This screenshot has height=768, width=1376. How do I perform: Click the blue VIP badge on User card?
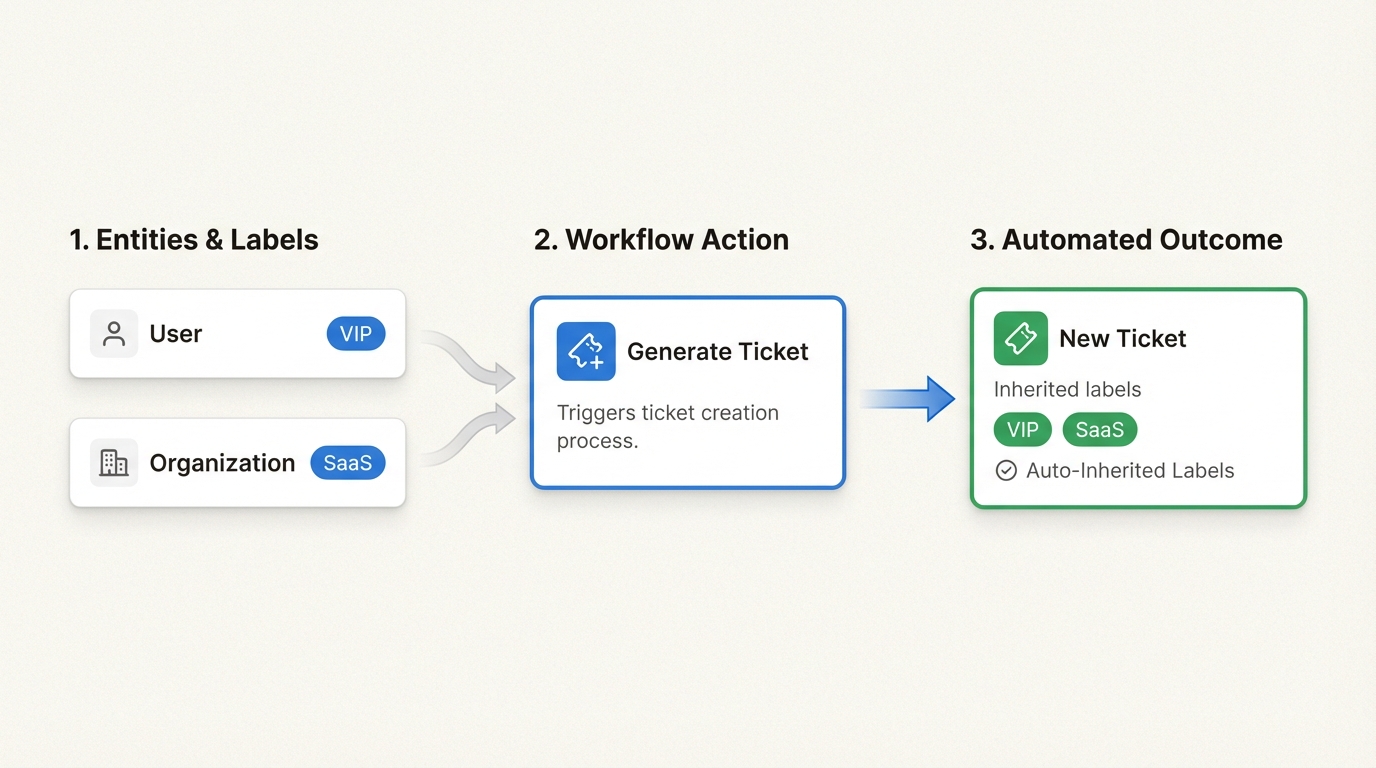tap(355, 334)
